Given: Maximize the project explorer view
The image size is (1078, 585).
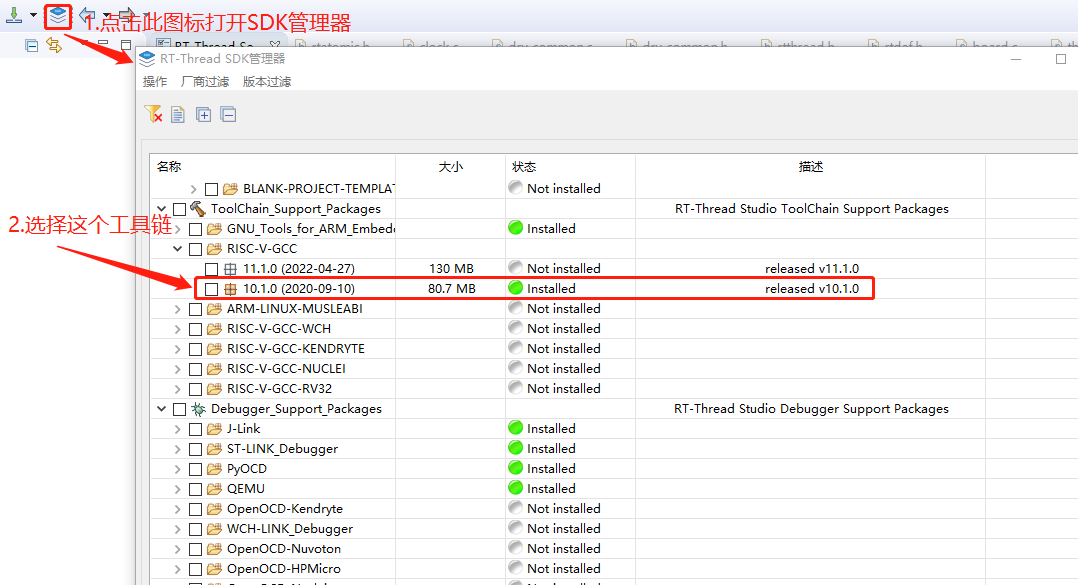Looking at the screenshot, I should pos(126,45).
